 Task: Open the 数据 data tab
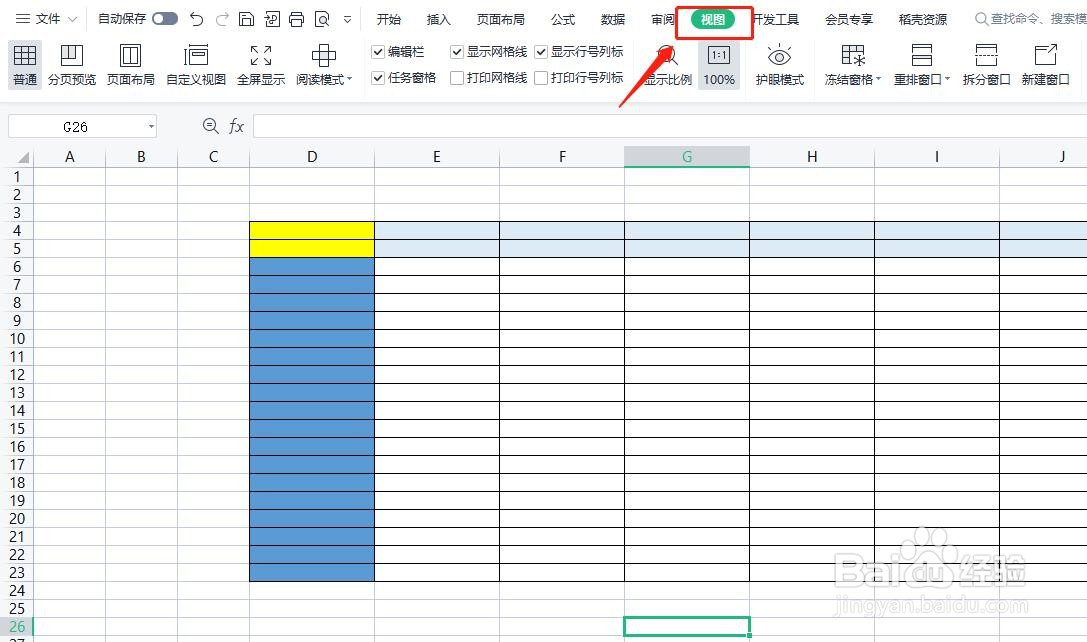point(612,19)
